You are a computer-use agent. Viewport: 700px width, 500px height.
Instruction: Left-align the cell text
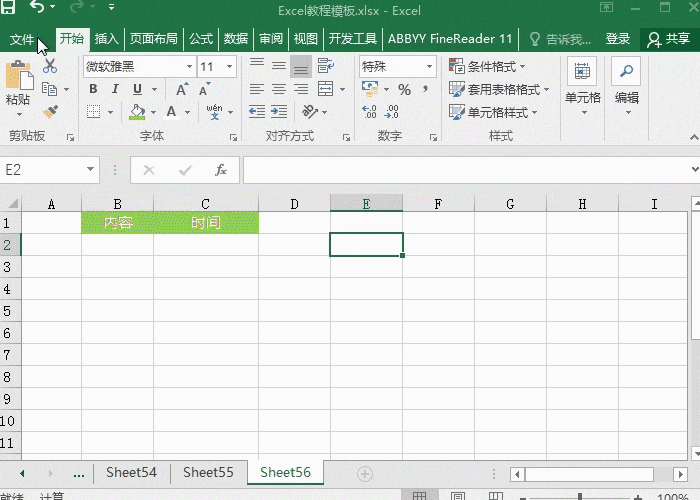(x=257, y=89)
